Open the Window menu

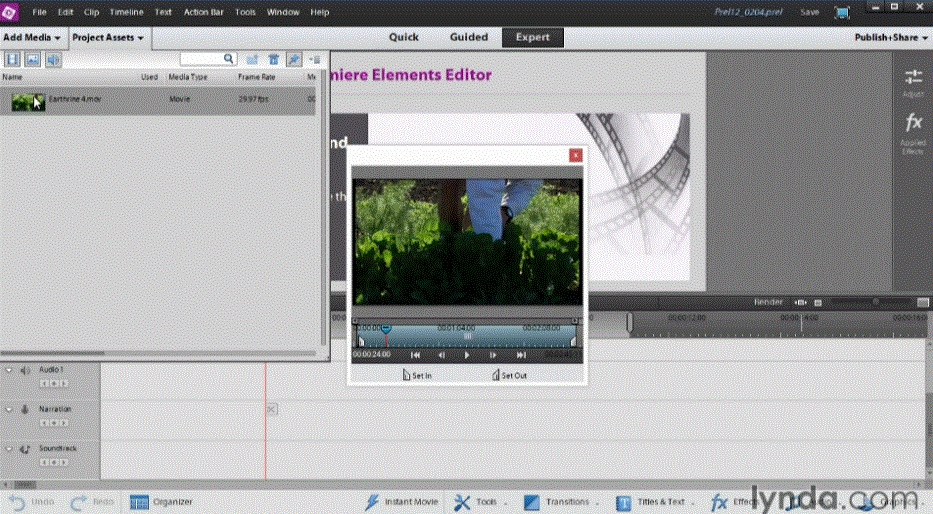[x=283, y=12]
